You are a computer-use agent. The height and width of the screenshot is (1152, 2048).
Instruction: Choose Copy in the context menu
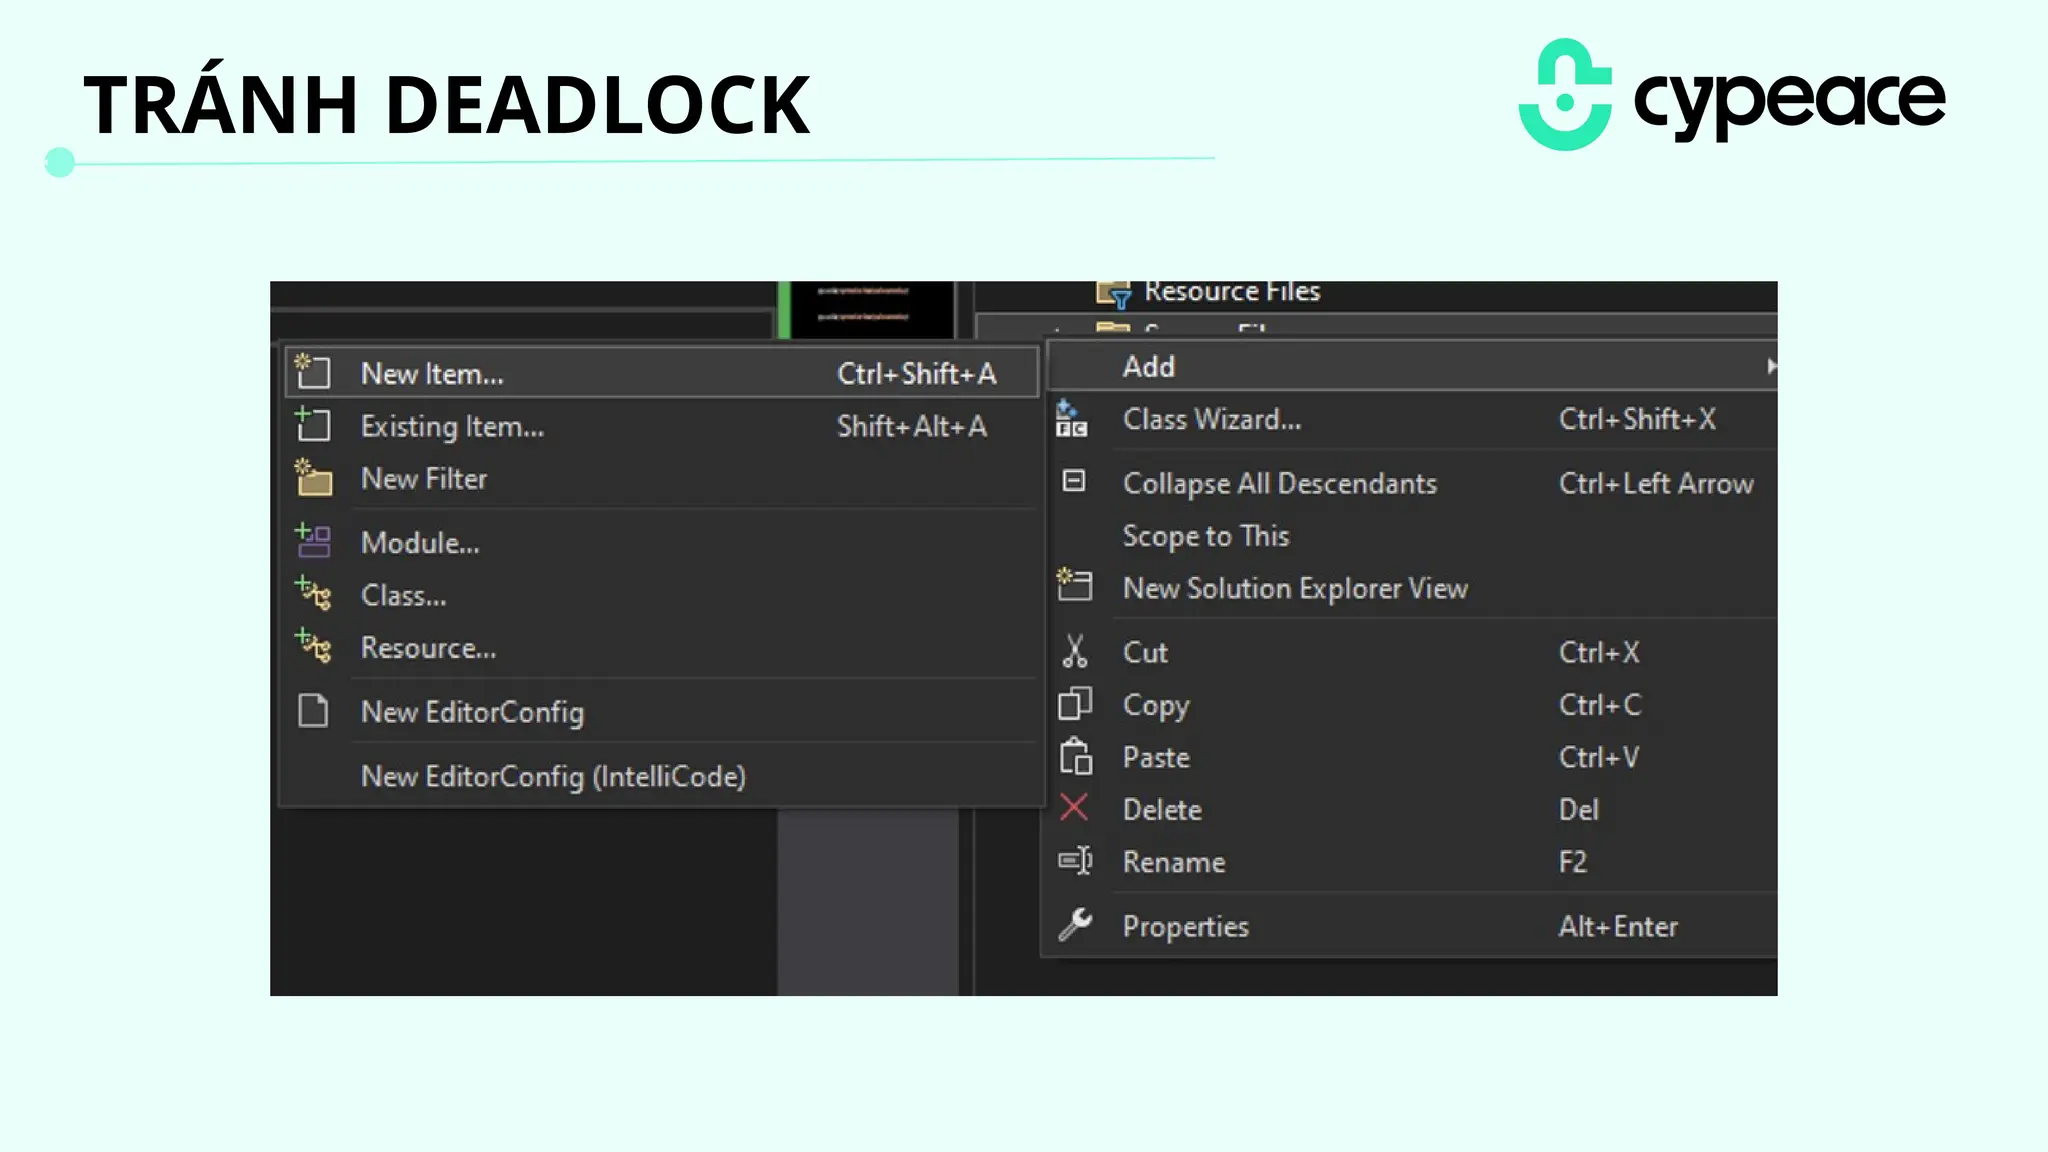coord(1412,705)
